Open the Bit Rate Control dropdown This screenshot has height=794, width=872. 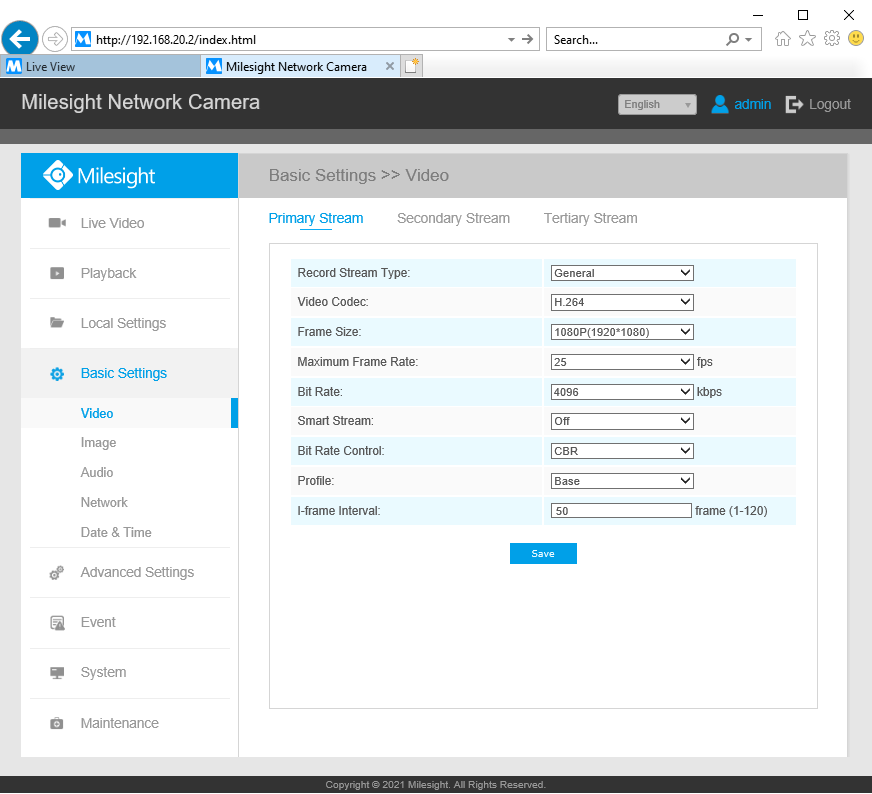pos(622,451)
